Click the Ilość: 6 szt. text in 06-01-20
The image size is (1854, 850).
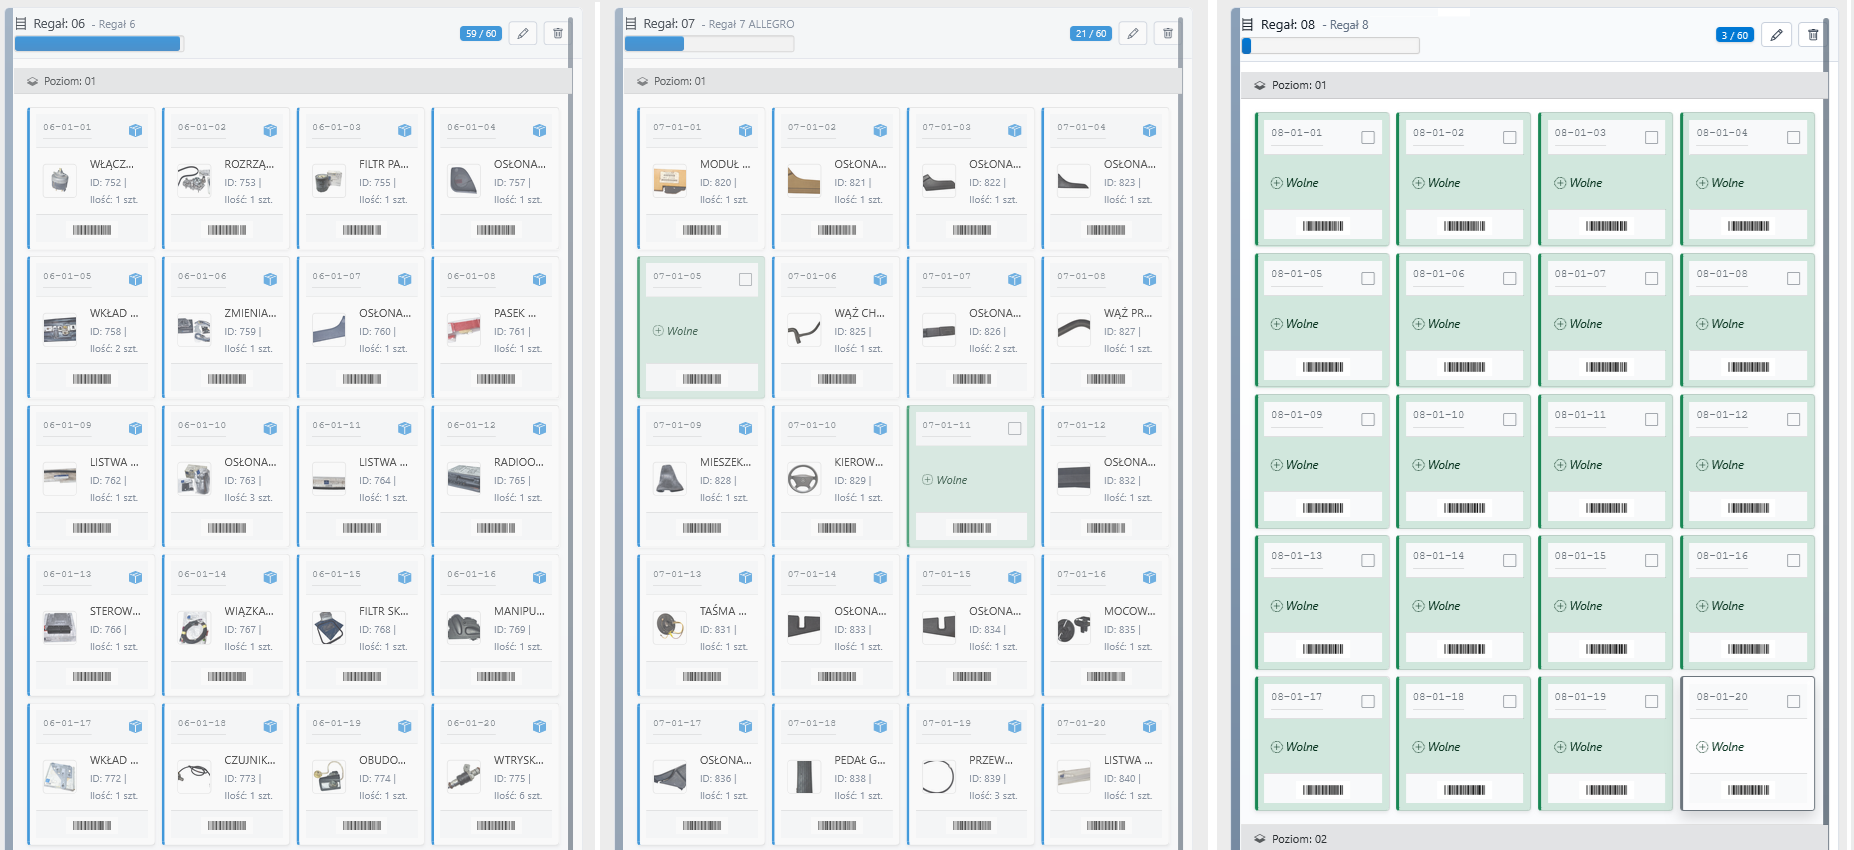[x=519, y=796]
